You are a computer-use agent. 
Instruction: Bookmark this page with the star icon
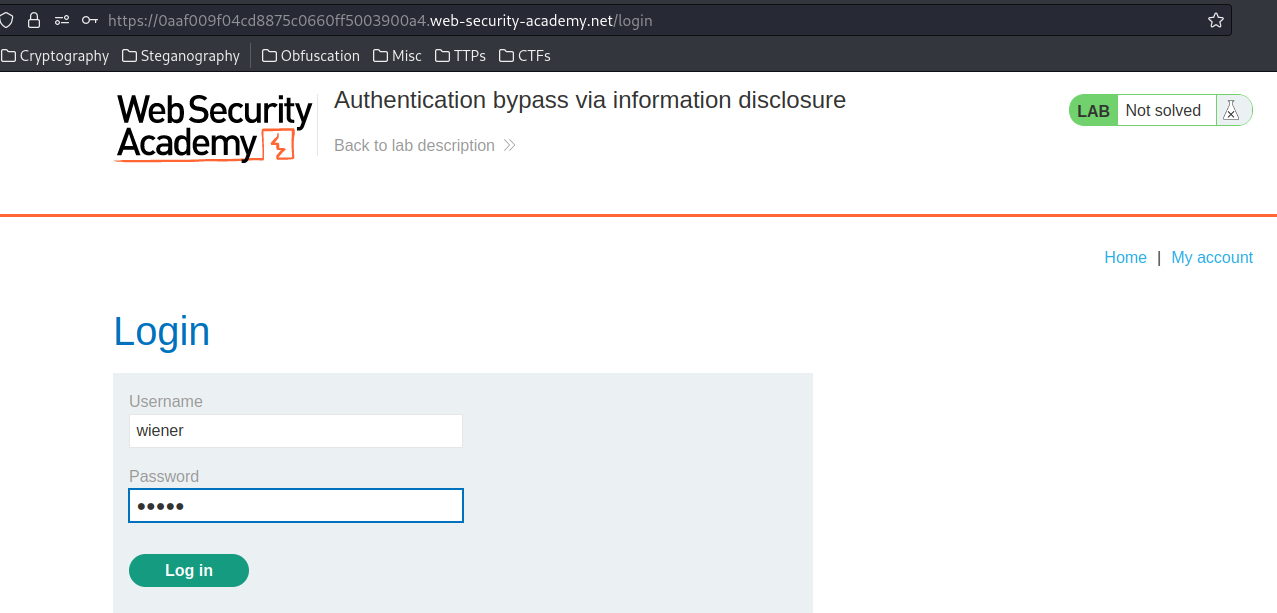[1215, 20]
